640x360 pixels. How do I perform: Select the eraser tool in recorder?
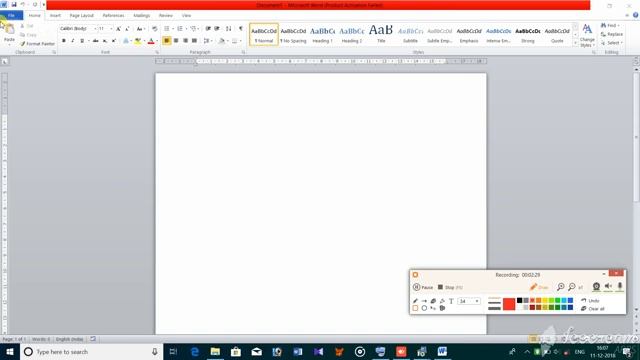click(x=433, y=301)
